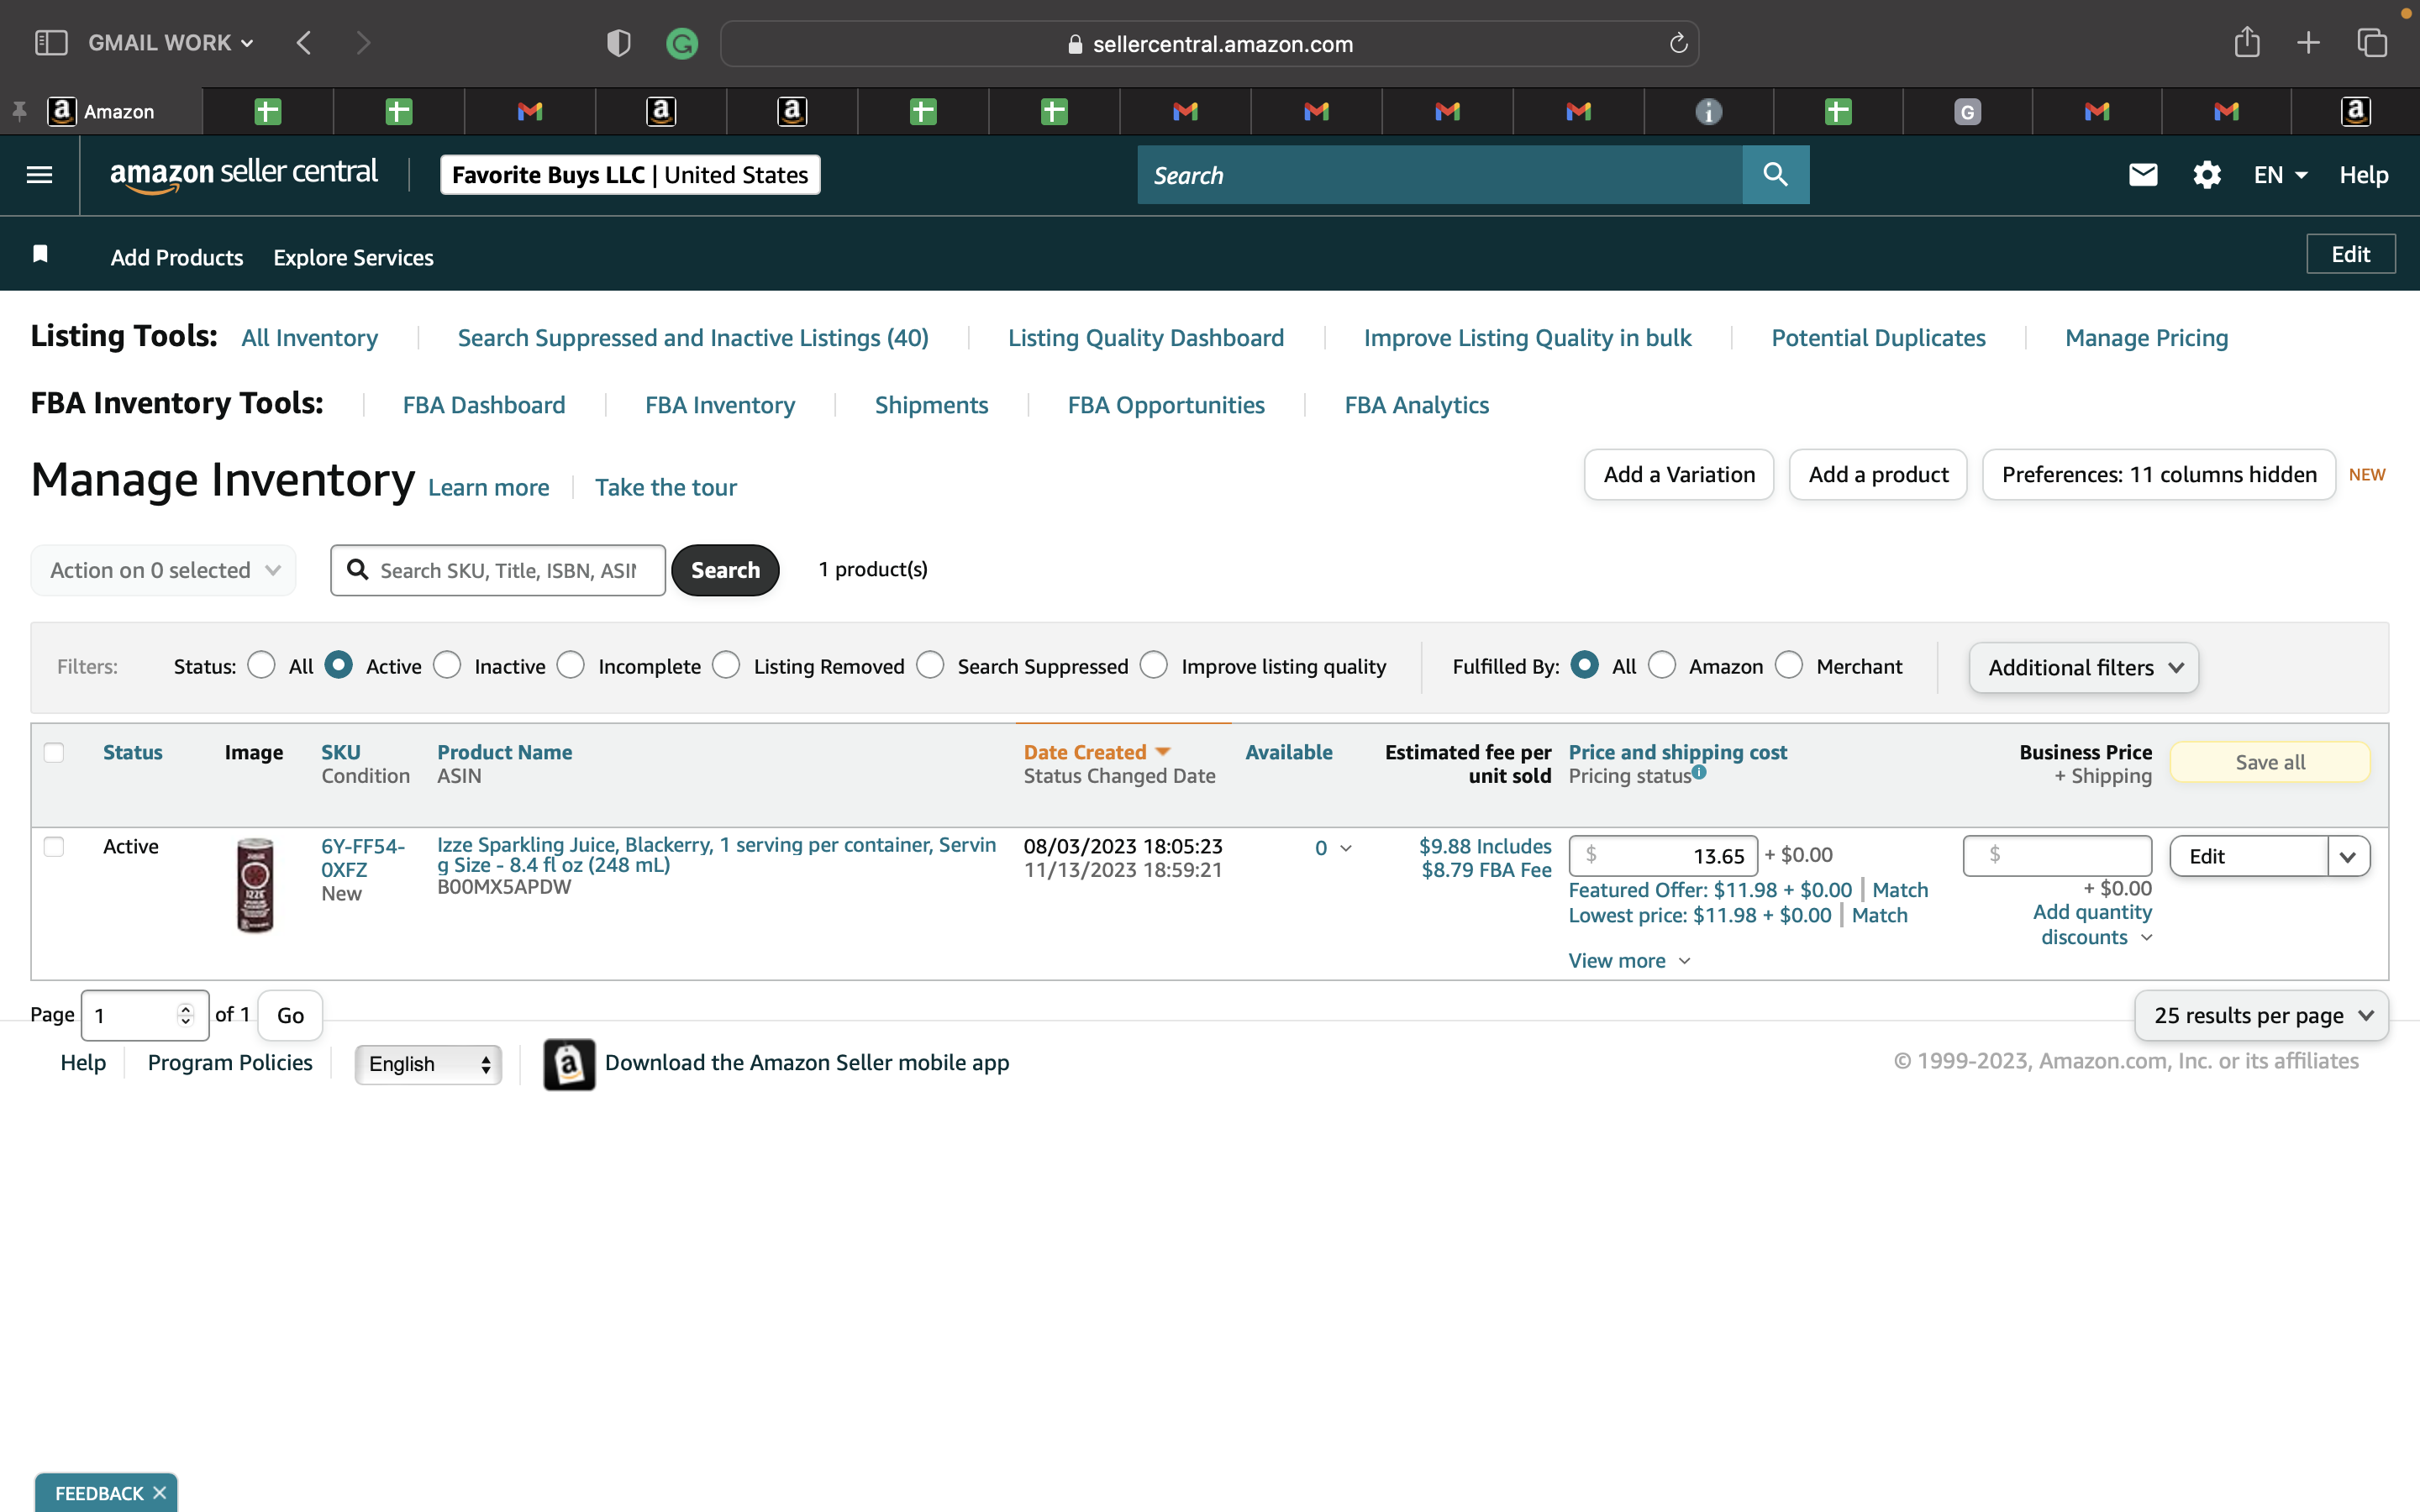Expand the Available quantity chevron
Image resolution: width=2420 pixels, height=1512 pixels.
[1346, 848]
